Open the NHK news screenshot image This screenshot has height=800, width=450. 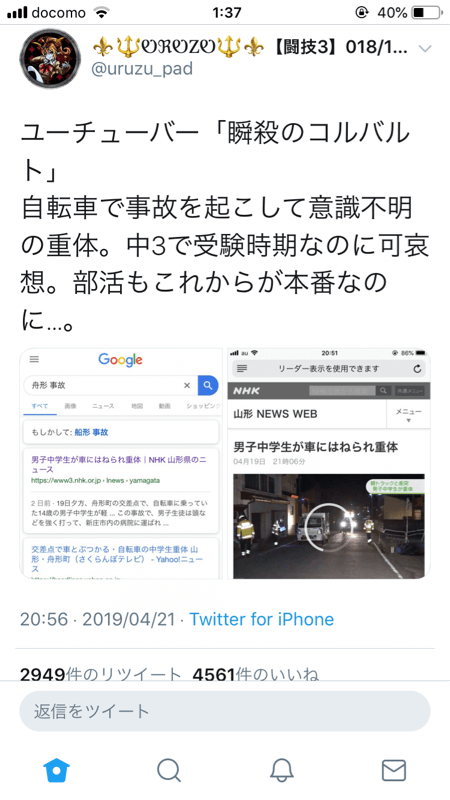click(329, 463)
